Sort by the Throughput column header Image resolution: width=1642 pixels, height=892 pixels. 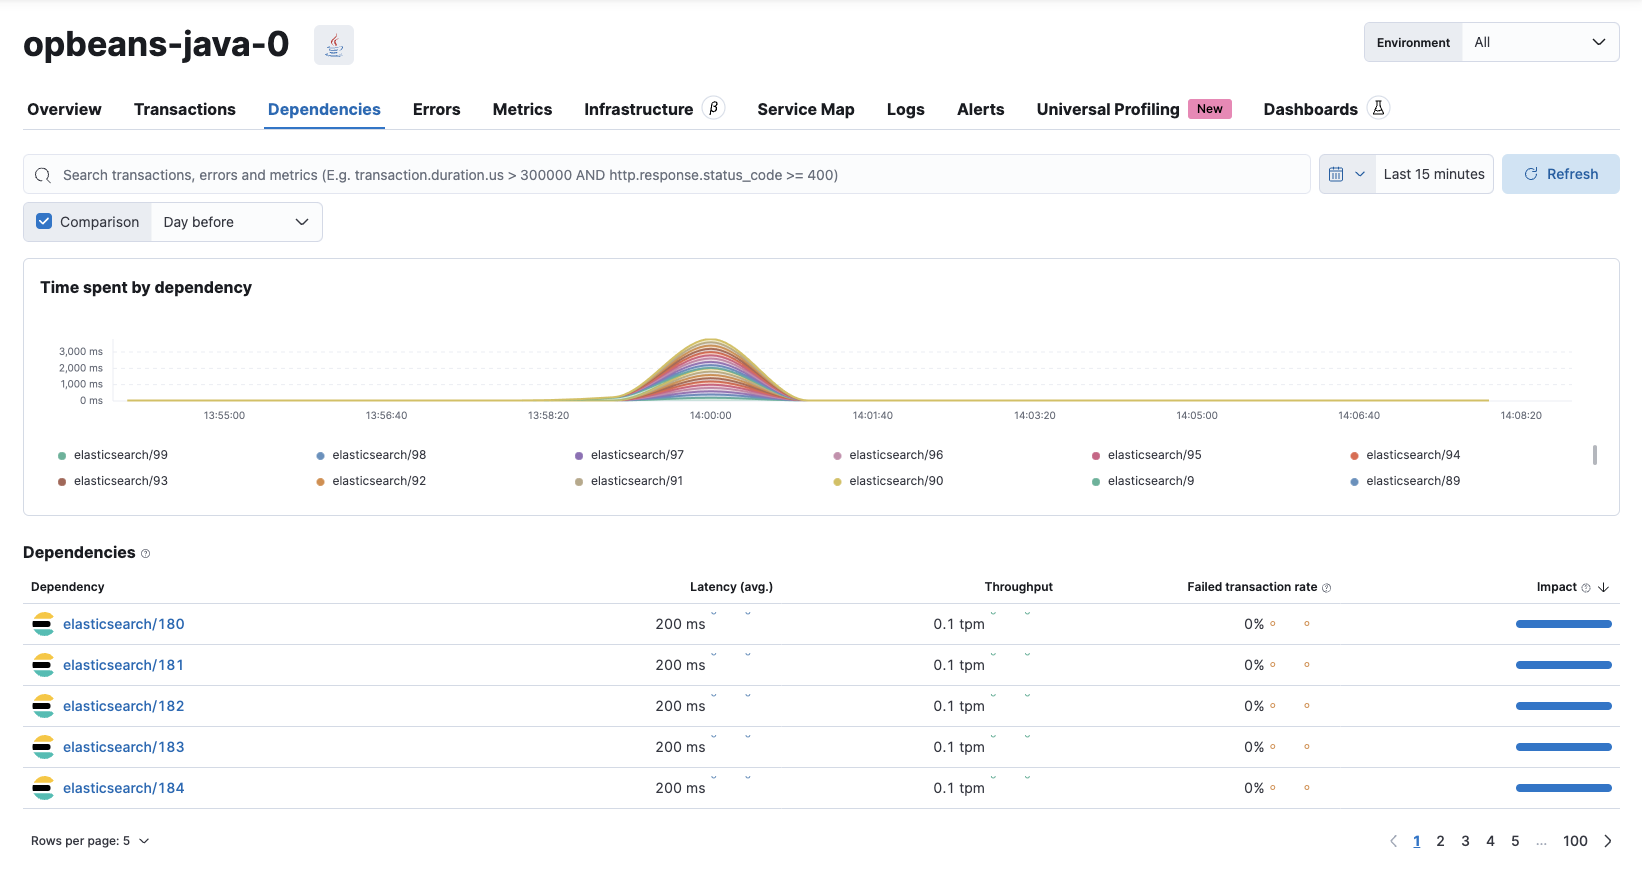point(1018,587)
